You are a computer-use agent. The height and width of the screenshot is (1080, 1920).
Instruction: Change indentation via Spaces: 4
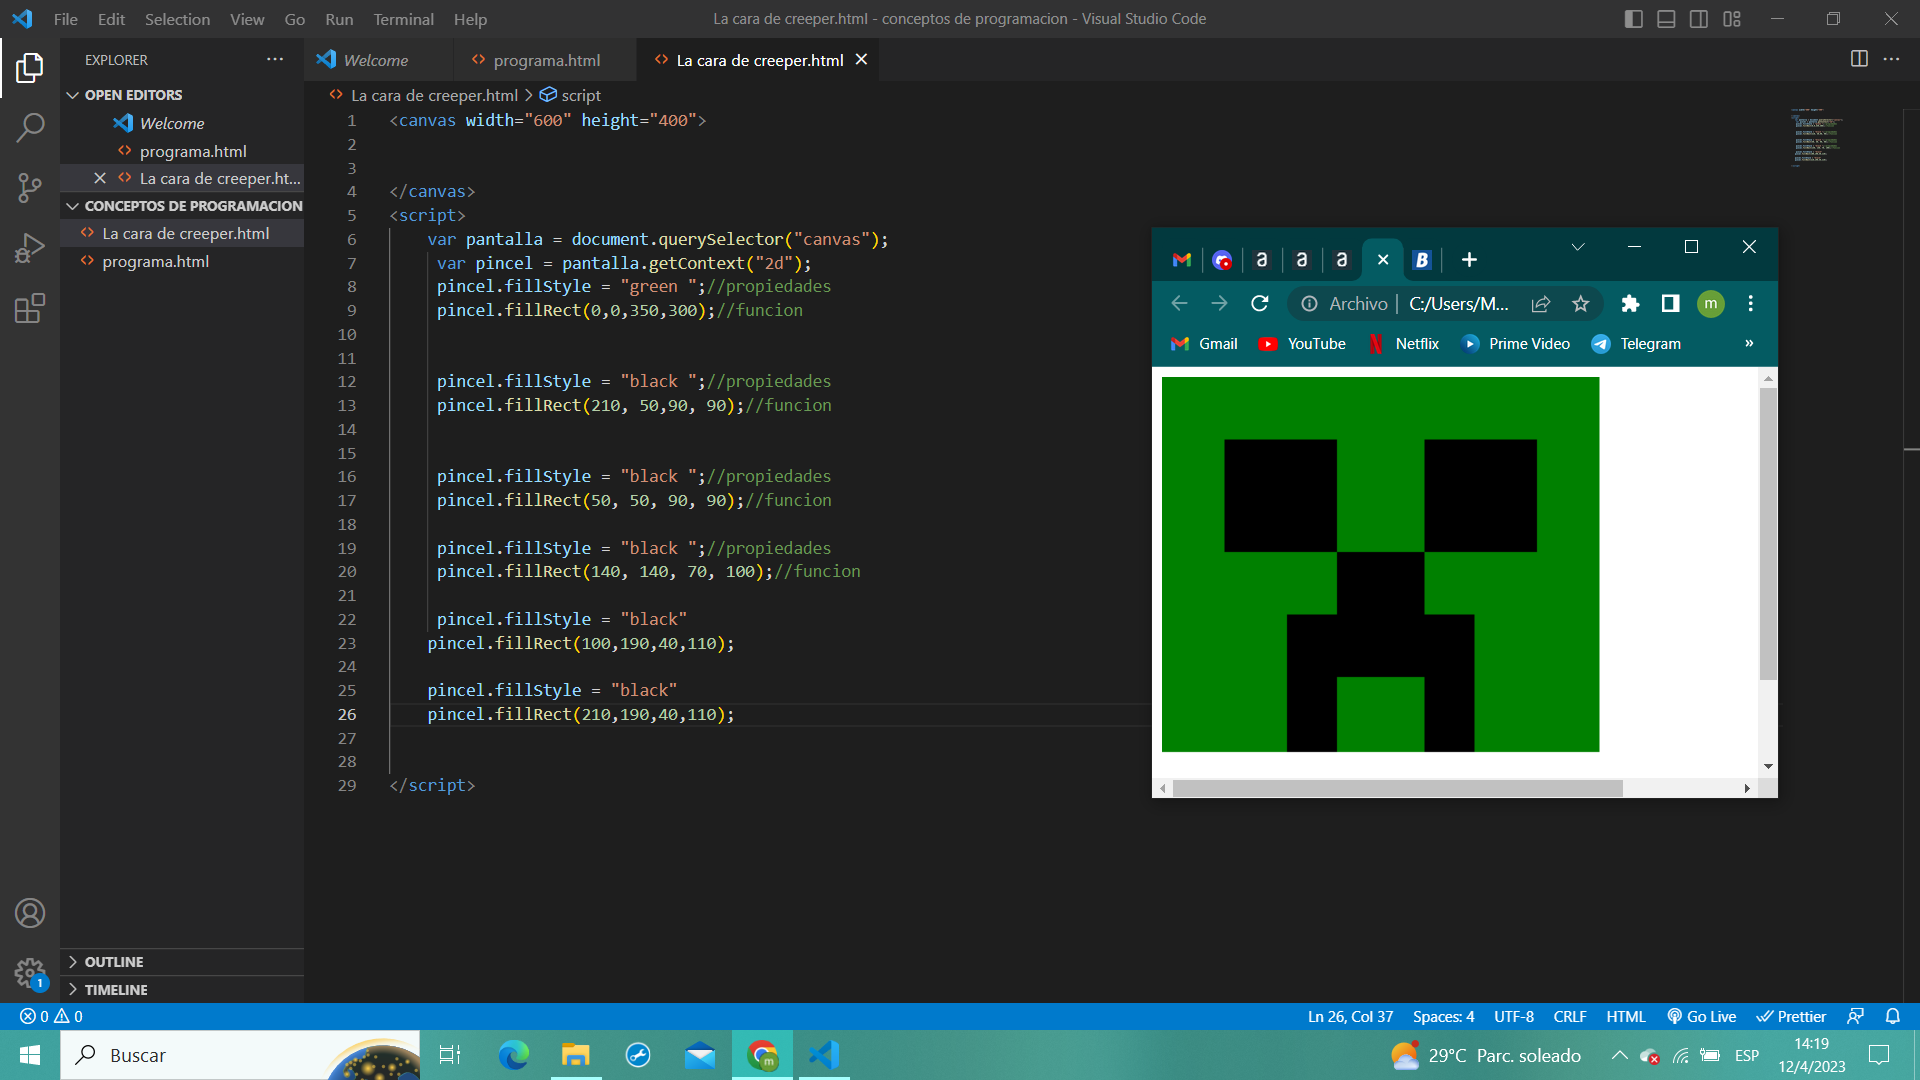tap(1443, 1016)
